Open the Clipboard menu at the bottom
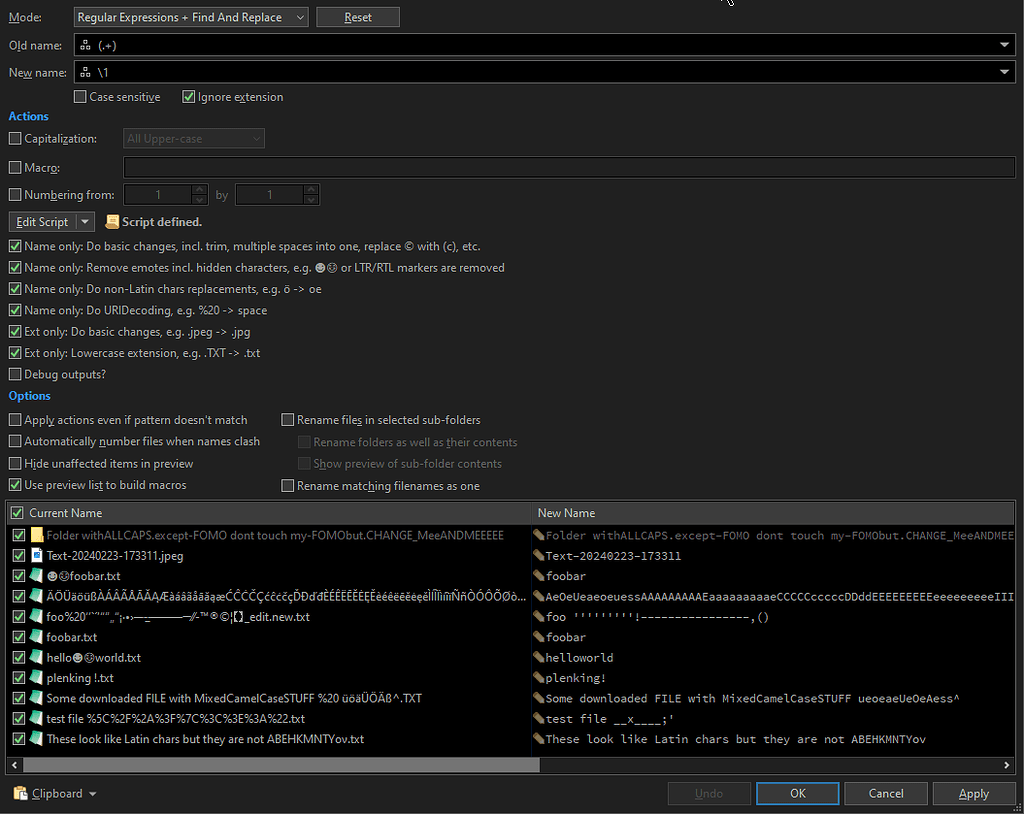This screenshot has height=814, width=1024. tap(93, 793)
